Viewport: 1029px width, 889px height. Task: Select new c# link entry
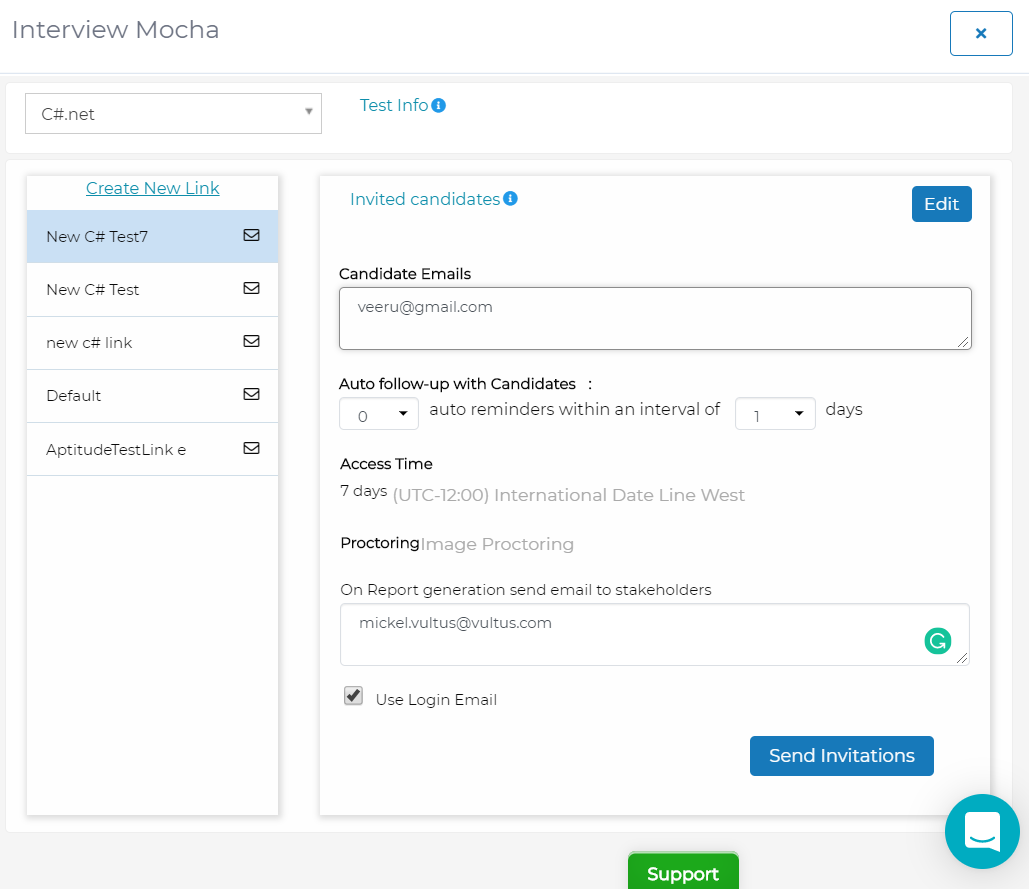(x=152, y=342)
